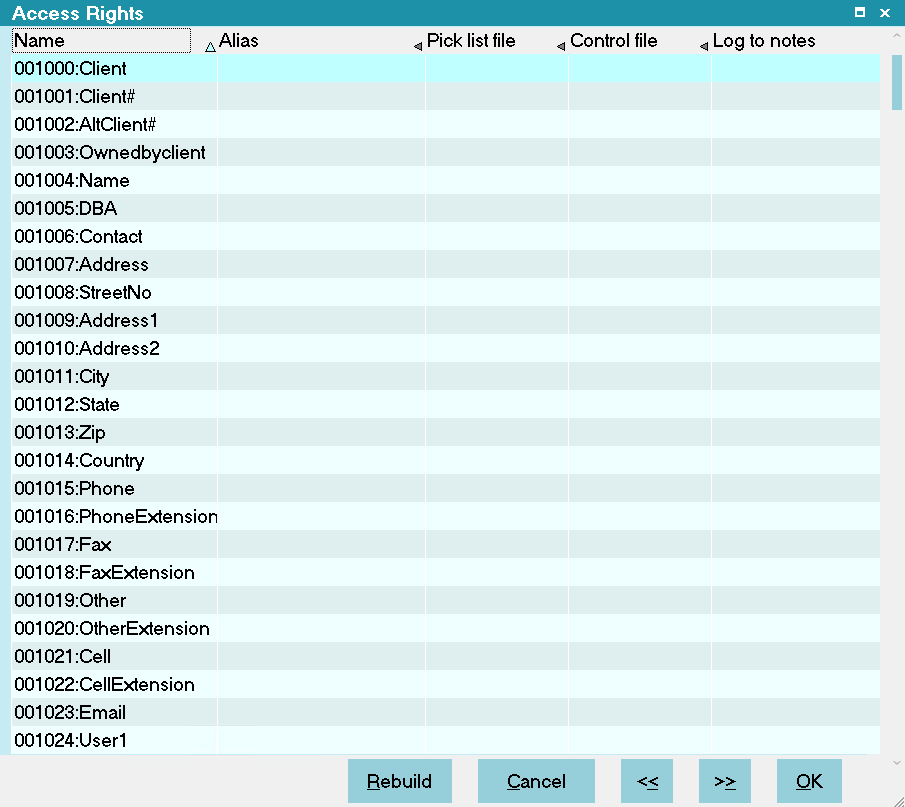Screen dimensions: 905x807
Task: Select row 001011:City
Action: coord(446,376)
